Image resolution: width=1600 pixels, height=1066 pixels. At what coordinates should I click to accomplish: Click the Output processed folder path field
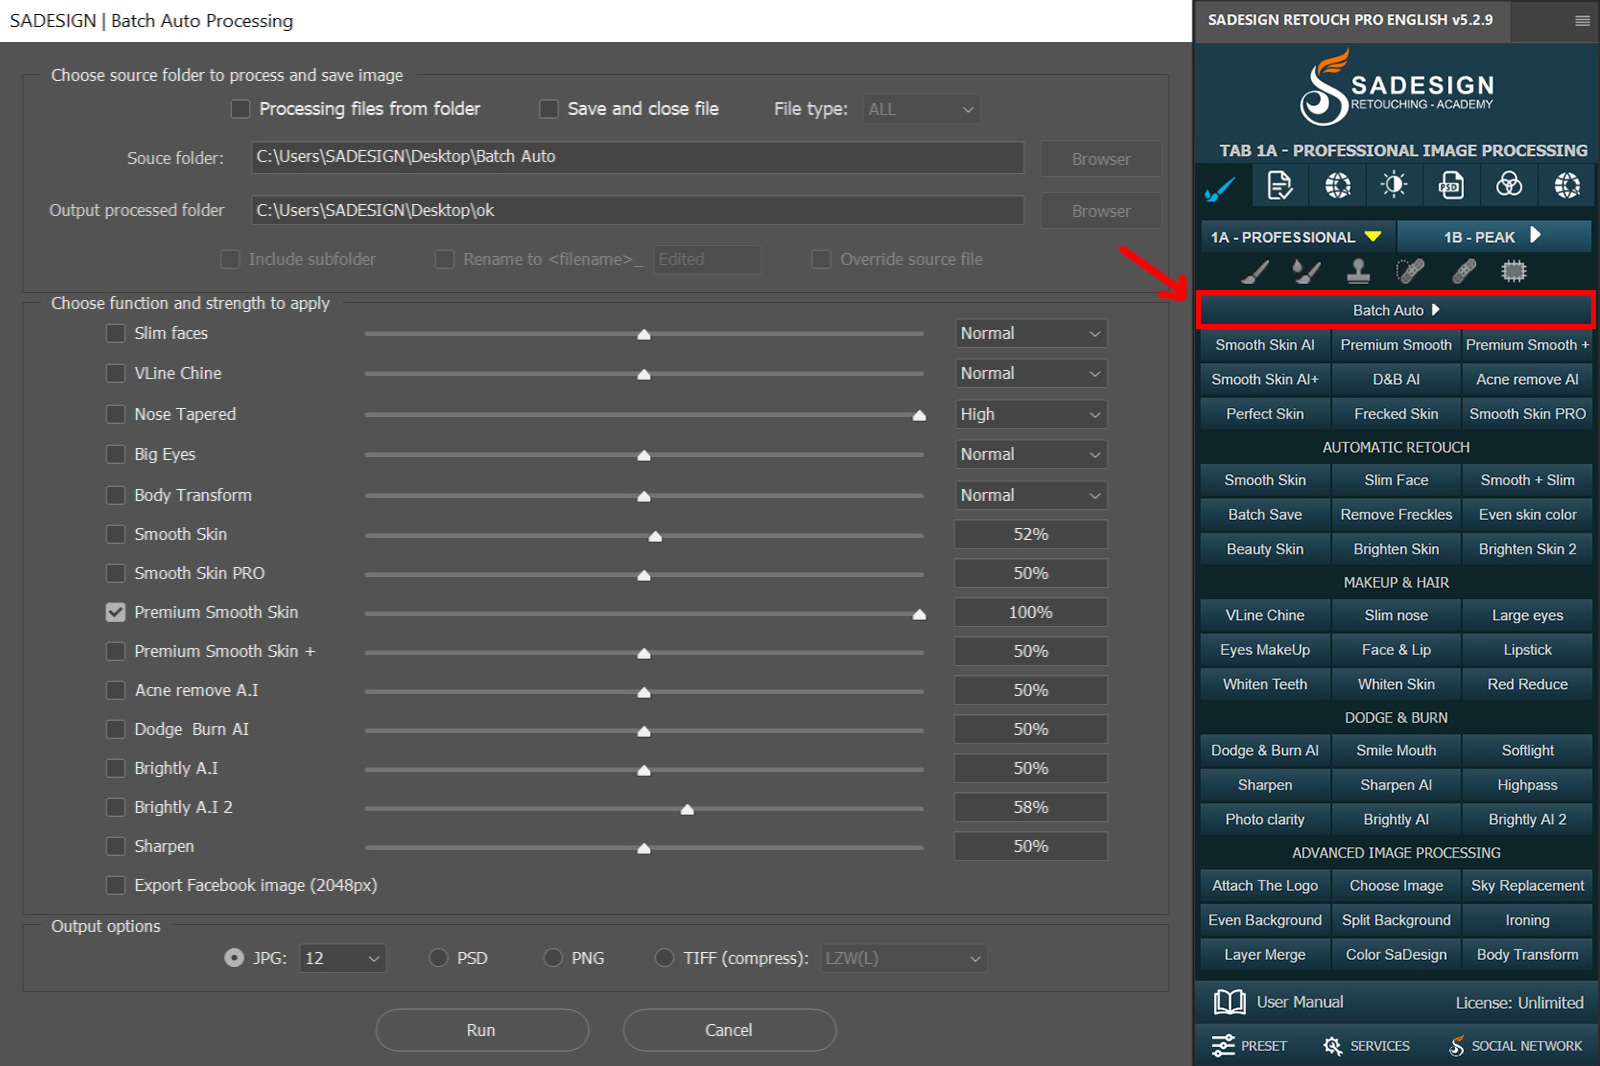coord(637,210)
